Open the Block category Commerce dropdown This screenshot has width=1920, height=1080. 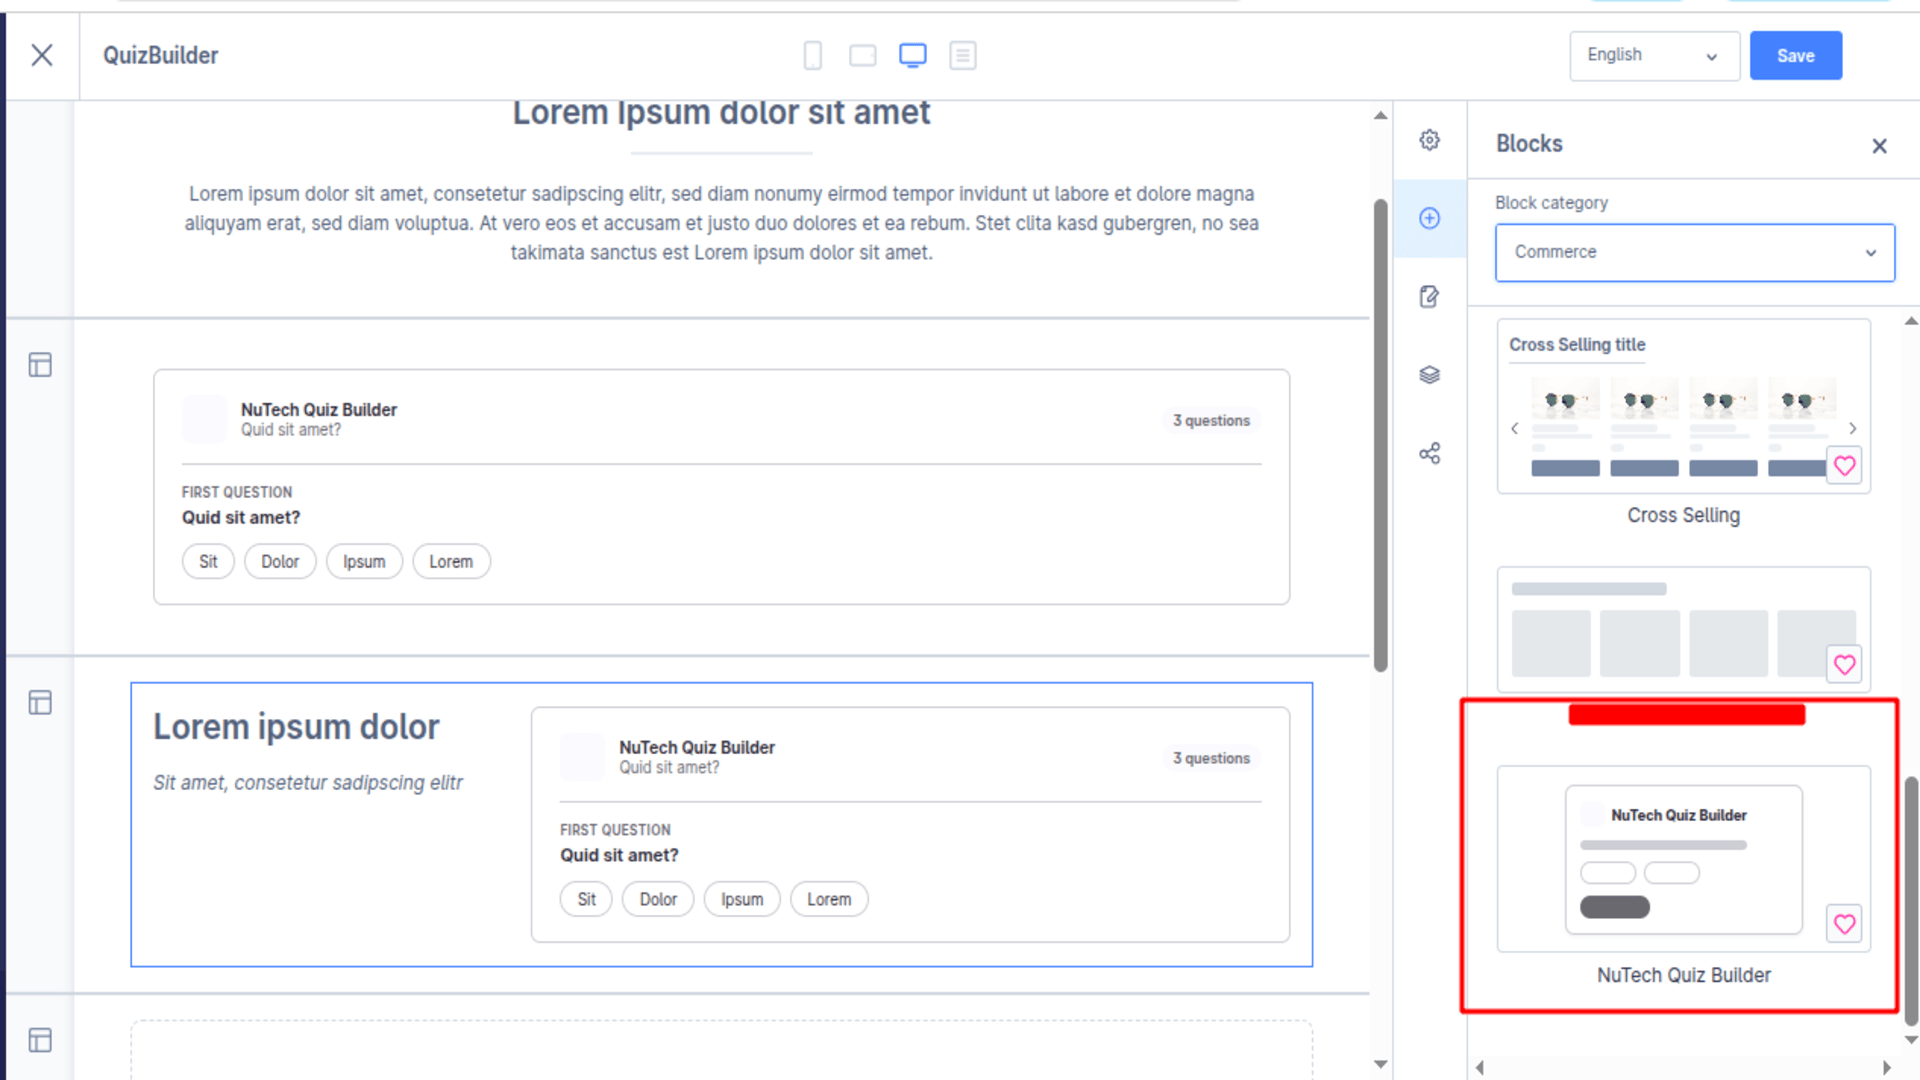[x=1695, y=252]
